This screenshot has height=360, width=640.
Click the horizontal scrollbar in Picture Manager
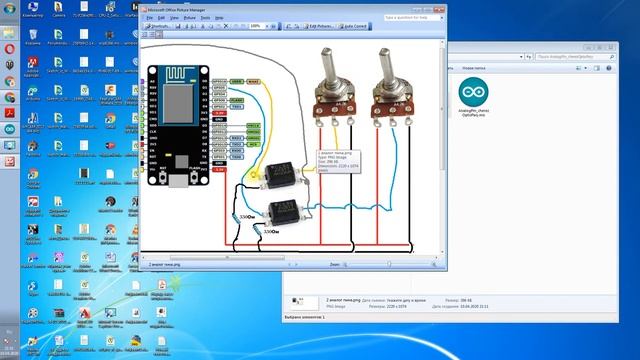pos(227,258)
